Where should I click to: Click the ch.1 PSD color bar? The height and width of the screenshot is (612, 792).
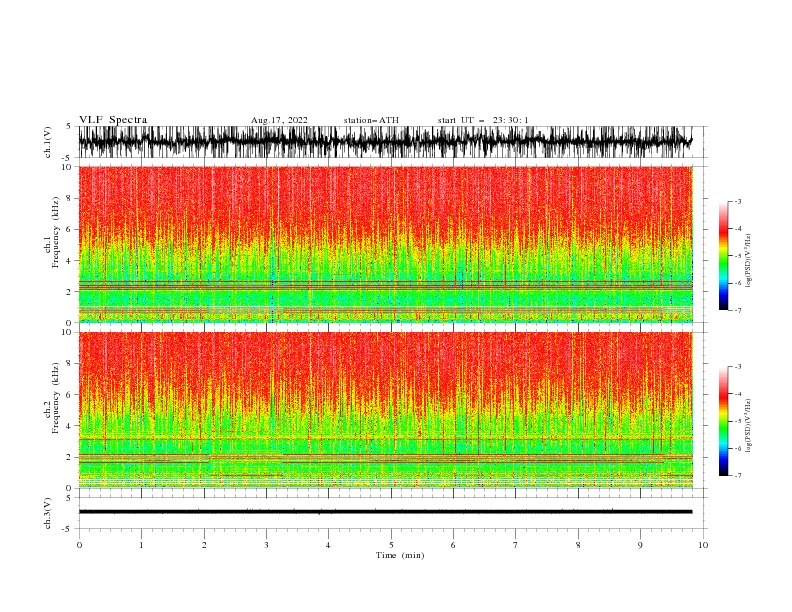pyautogui.click(x=723, y=255)
